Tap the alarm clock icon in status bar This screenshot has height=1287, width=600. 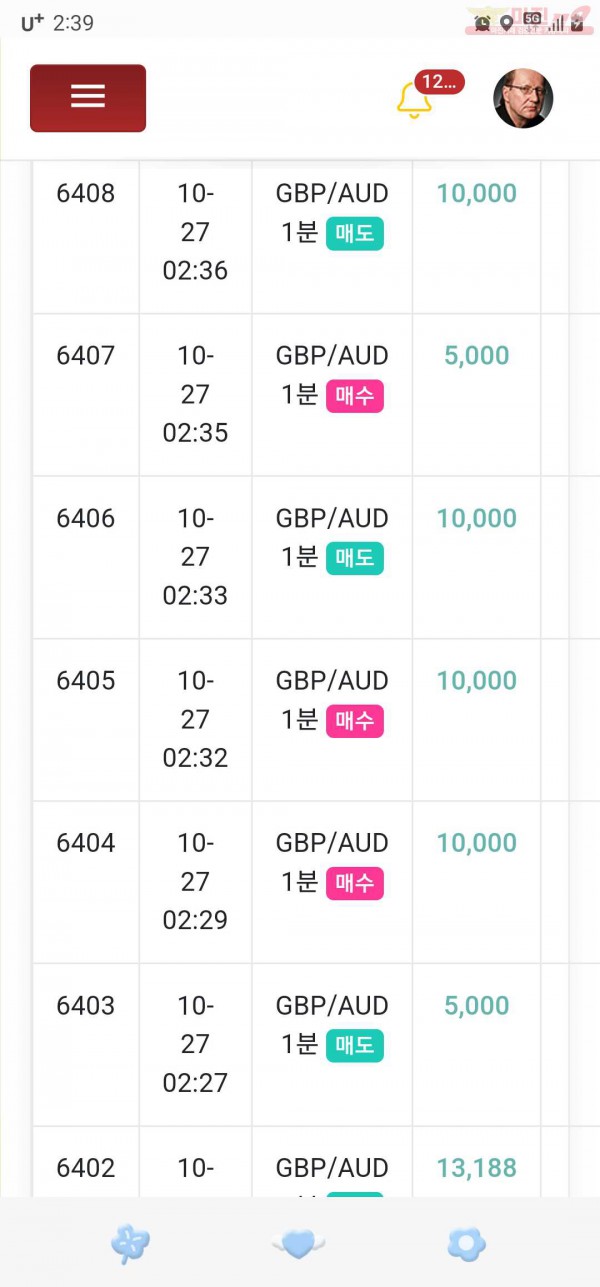pyautogui.click(x=483, y=23)
